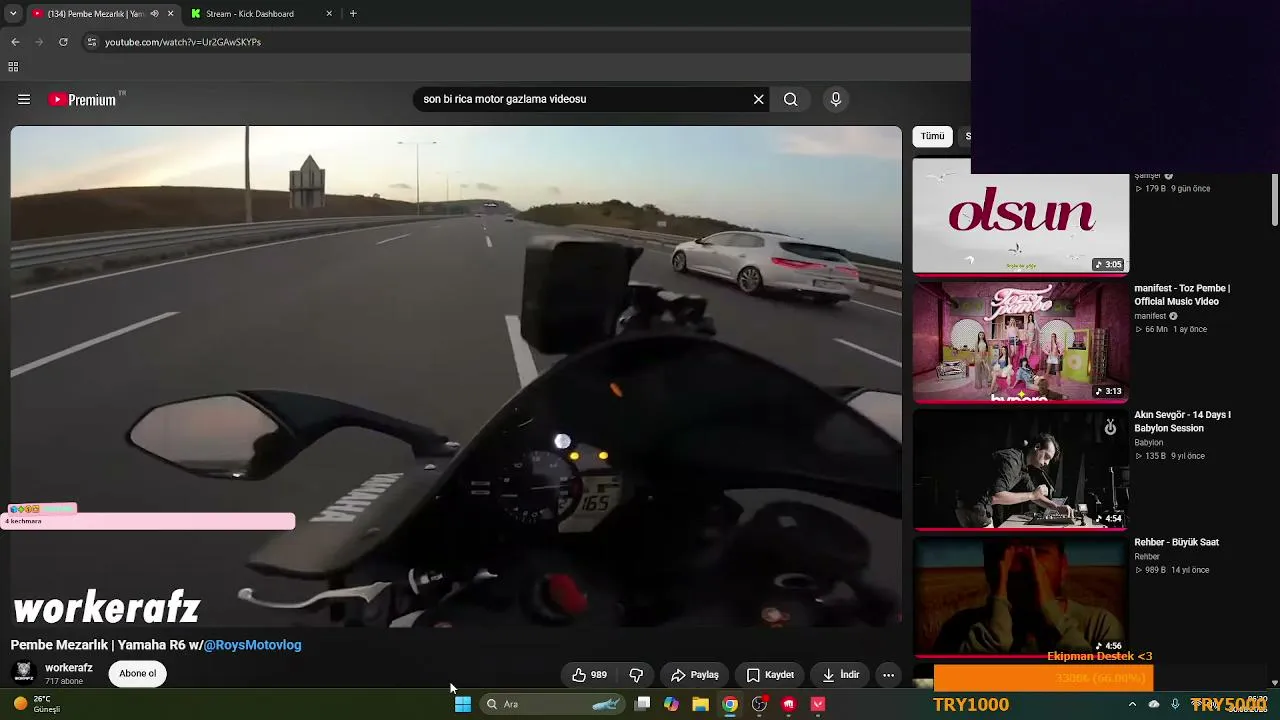Open the @RoysMotovlog channel link
The height and width of the screenshot is (720, 1280).
tap(252, 645)
